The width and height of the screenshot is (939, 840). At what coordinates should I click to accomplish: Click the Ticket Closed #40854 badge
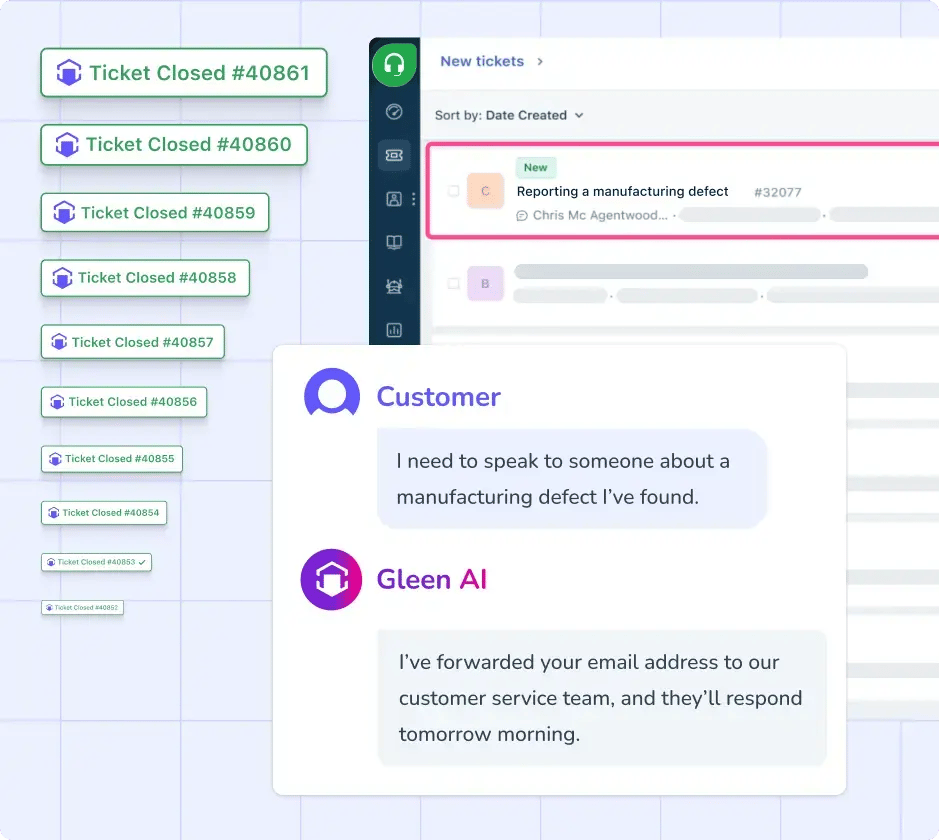coord(104,513)
